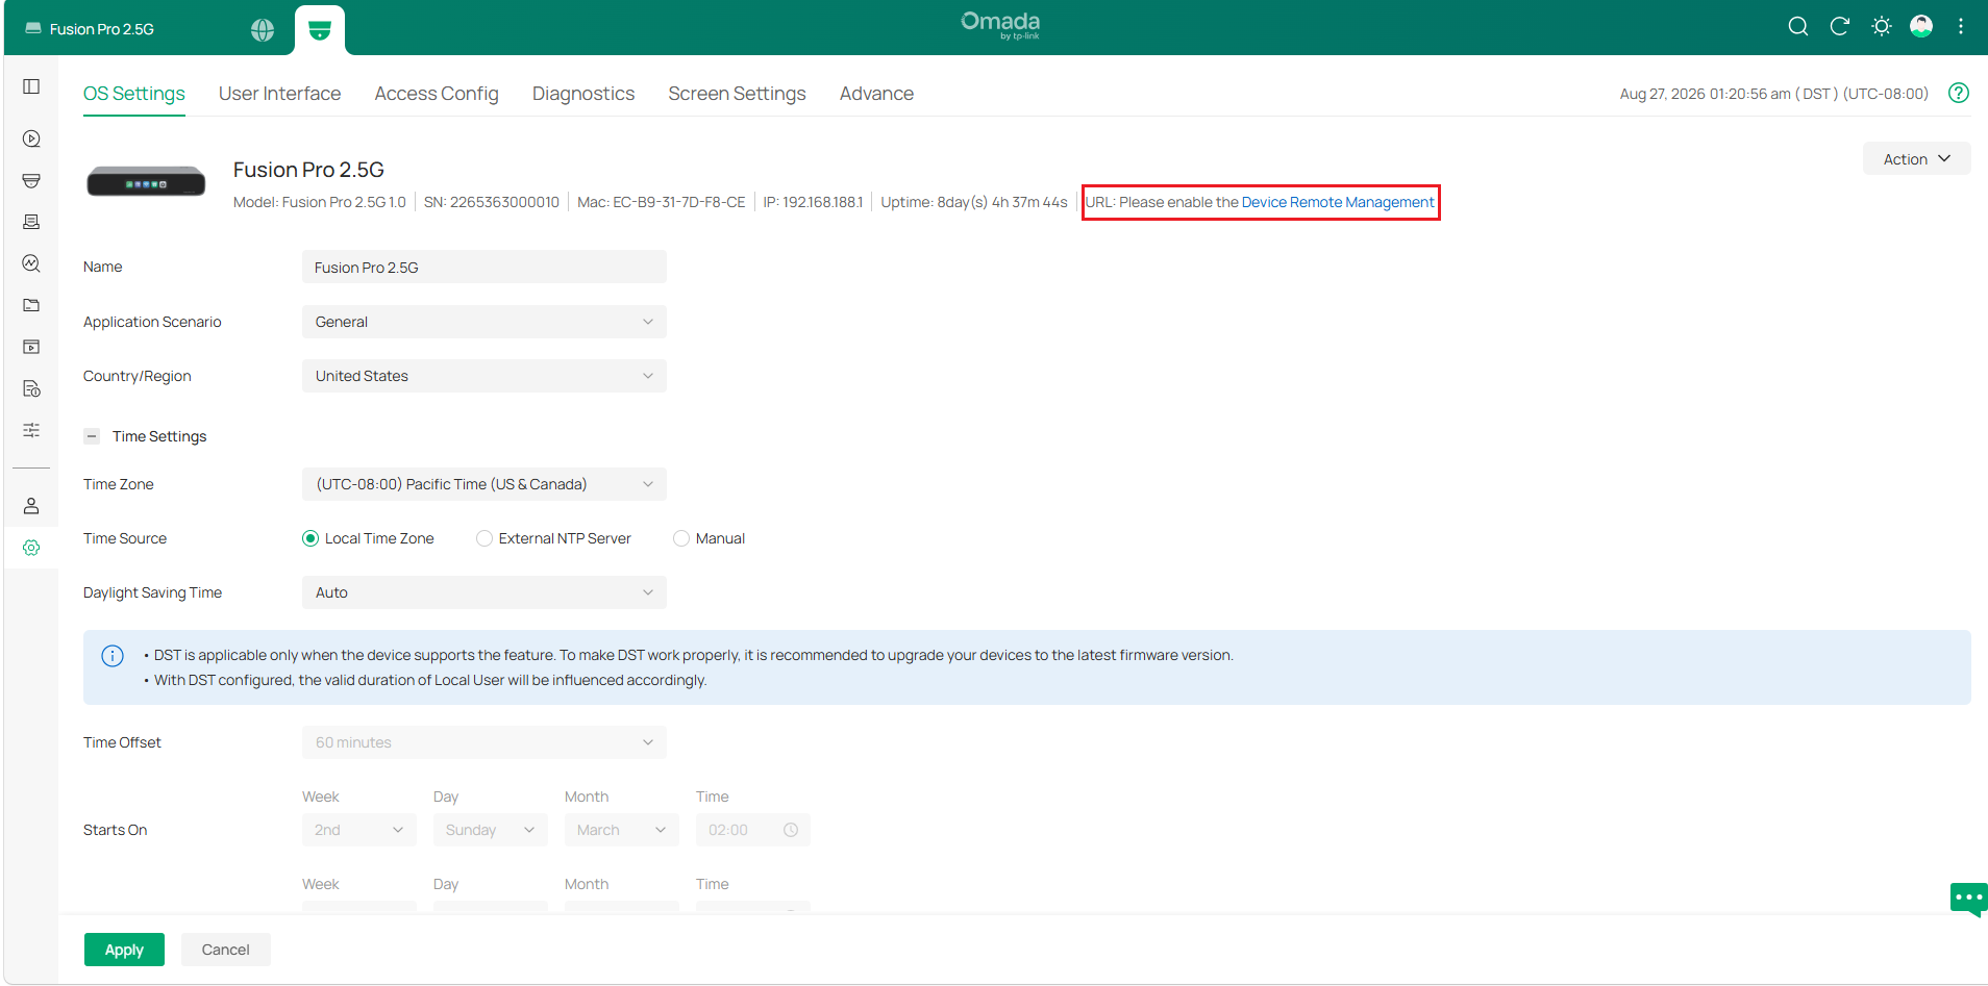Open the vertical three-dot more menu

[x=1961, y=27]
